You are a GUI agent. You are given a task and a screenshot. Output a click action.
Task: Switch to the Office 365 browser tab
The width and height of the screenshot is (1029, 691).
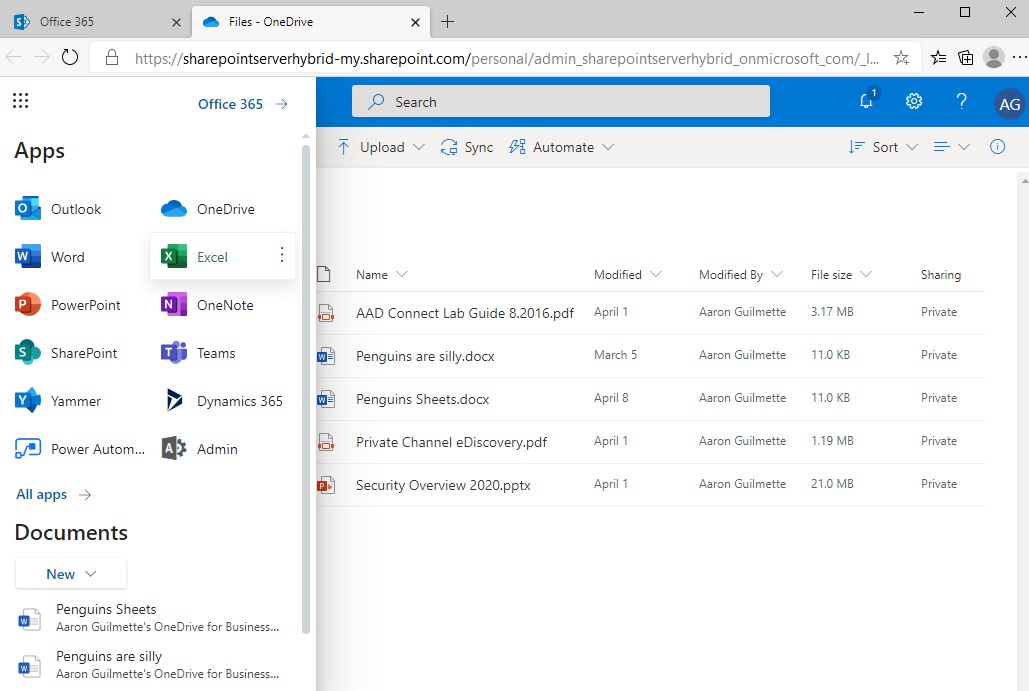click(x=97, y=22)
